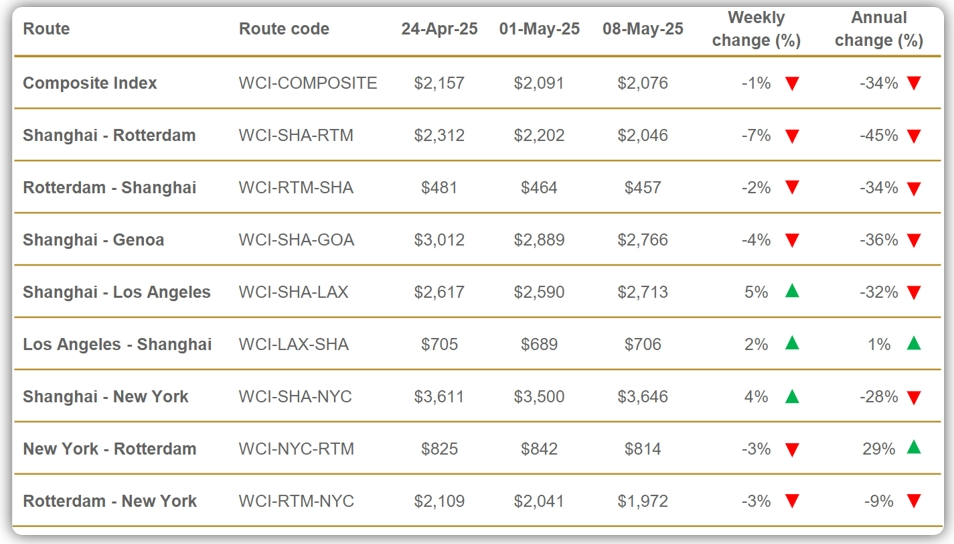Click red down arrow for Composite Index weekly change
The image size is (954, 544).
click(792, 83)
